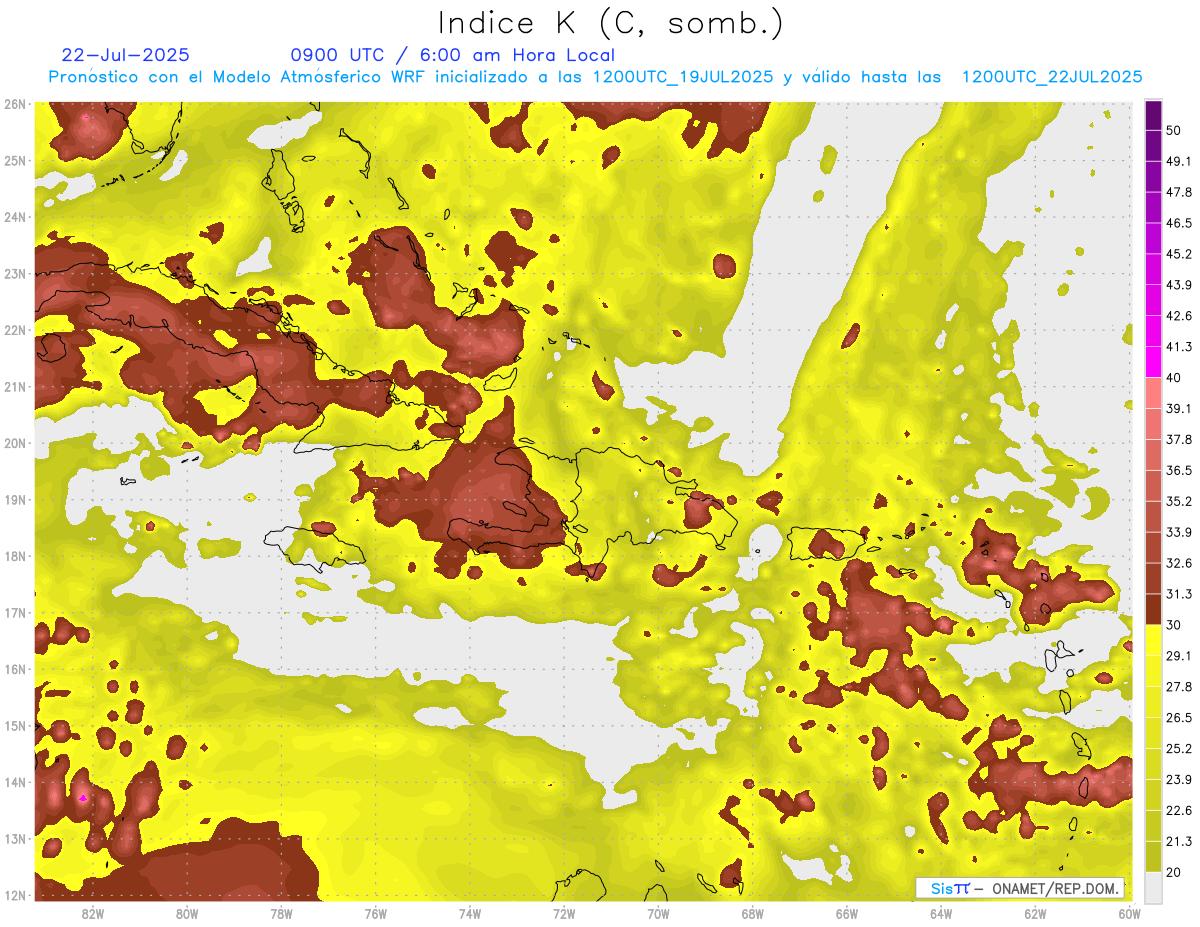Click the colorbar value 35.2
This screenshot has width=1200, height=927.
tap(1179, 501)
